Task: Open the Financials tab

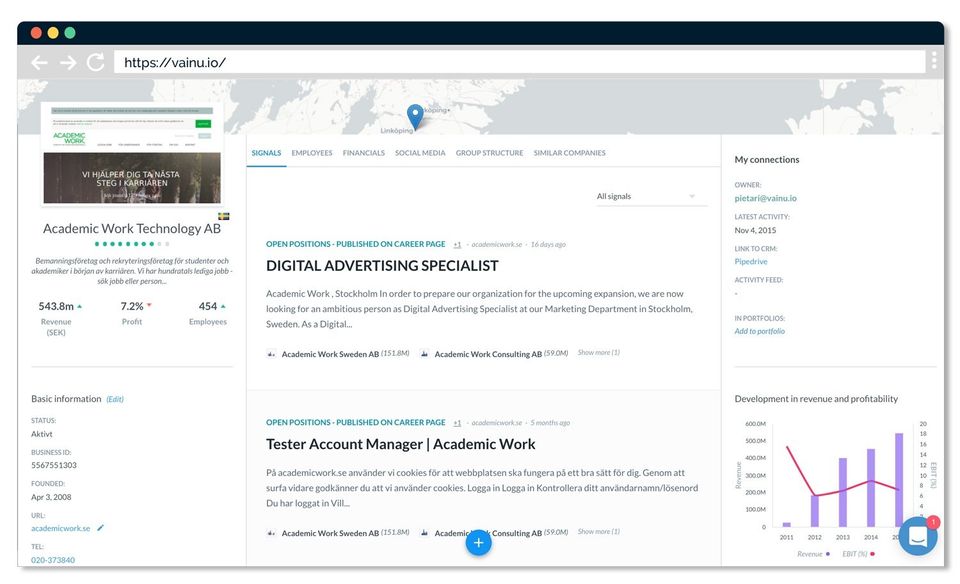Action: pyautogui.click(x=364, y=153)
